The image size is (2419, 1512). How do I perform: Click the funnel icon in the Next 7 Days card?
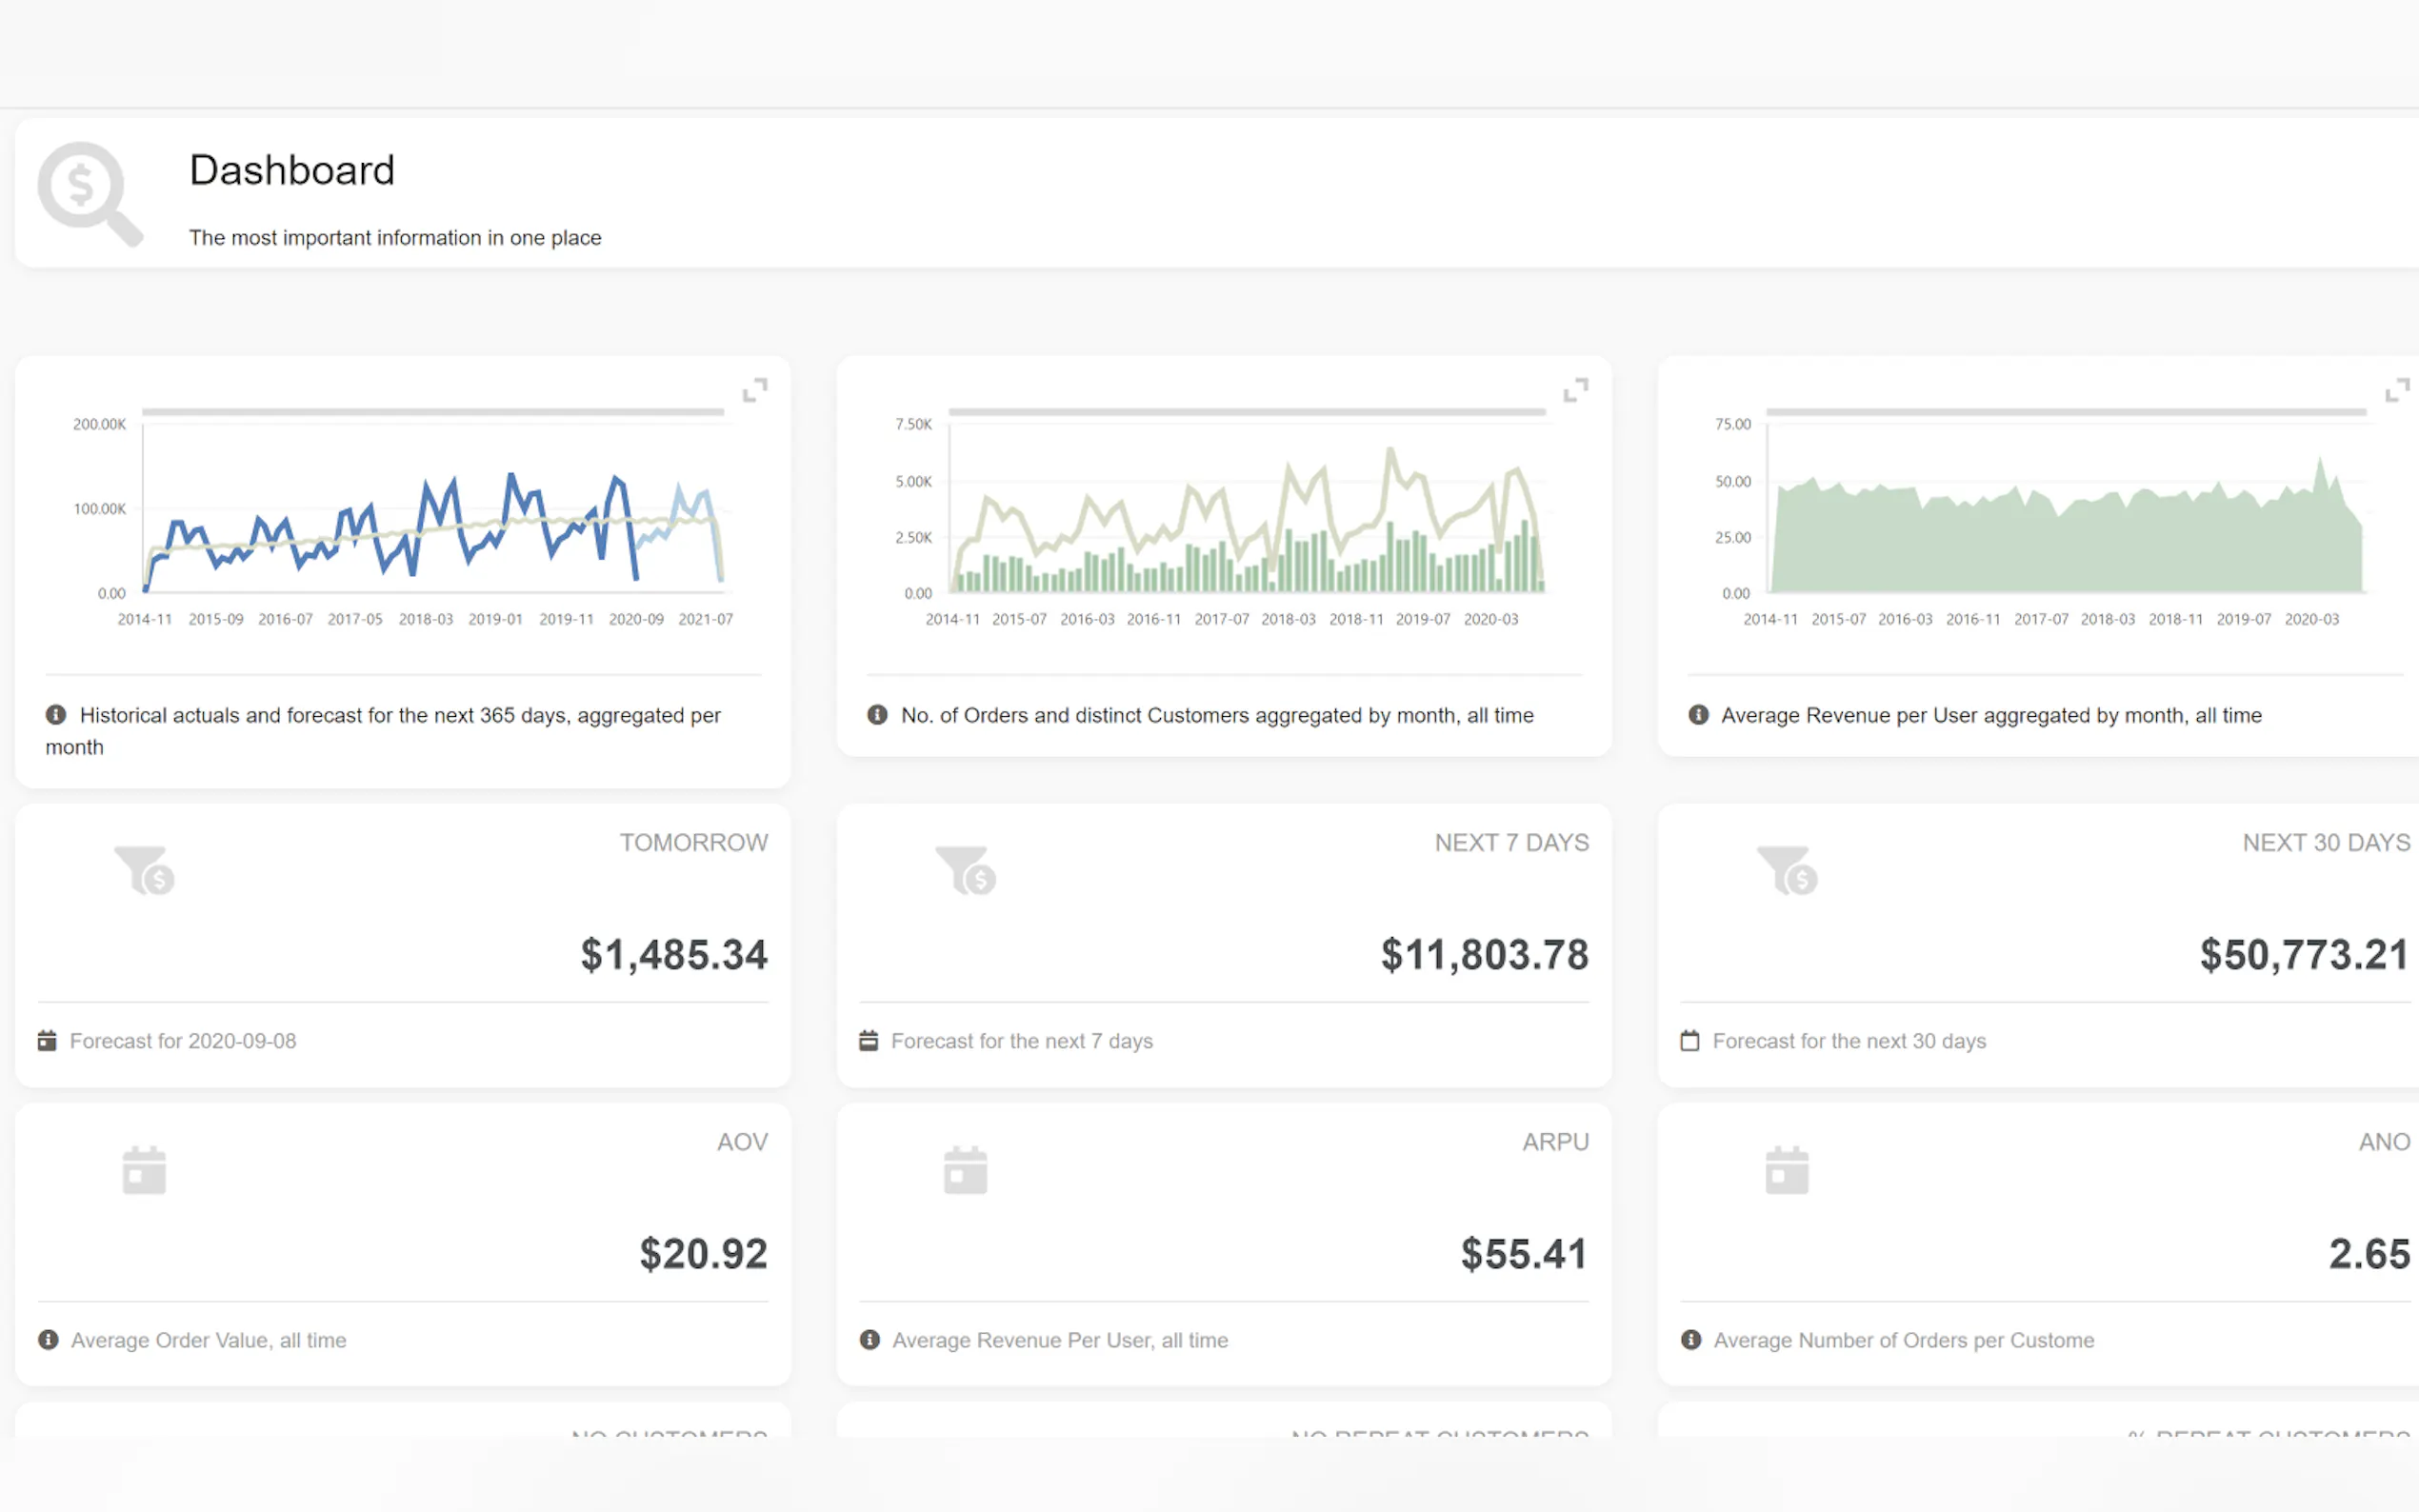coord(965,869)
